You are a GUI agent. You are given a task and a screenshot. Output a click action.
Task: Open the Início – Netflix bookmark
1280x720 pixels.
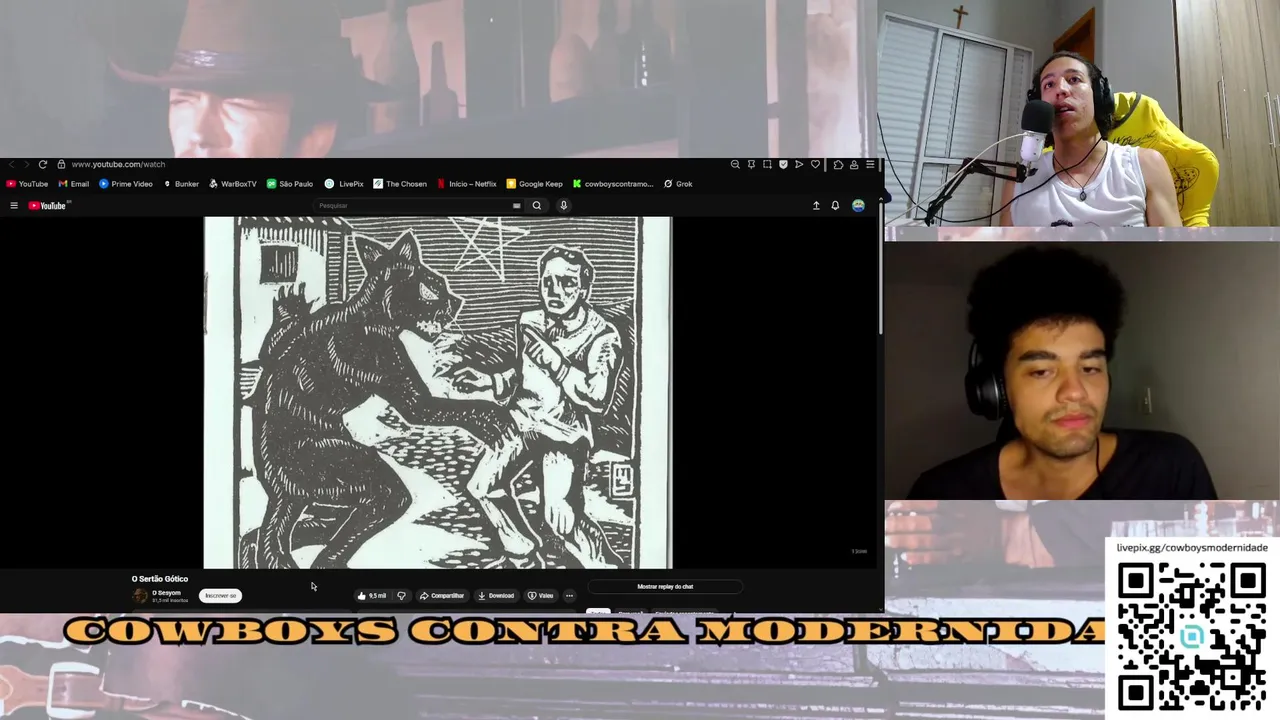click(467, 184)
